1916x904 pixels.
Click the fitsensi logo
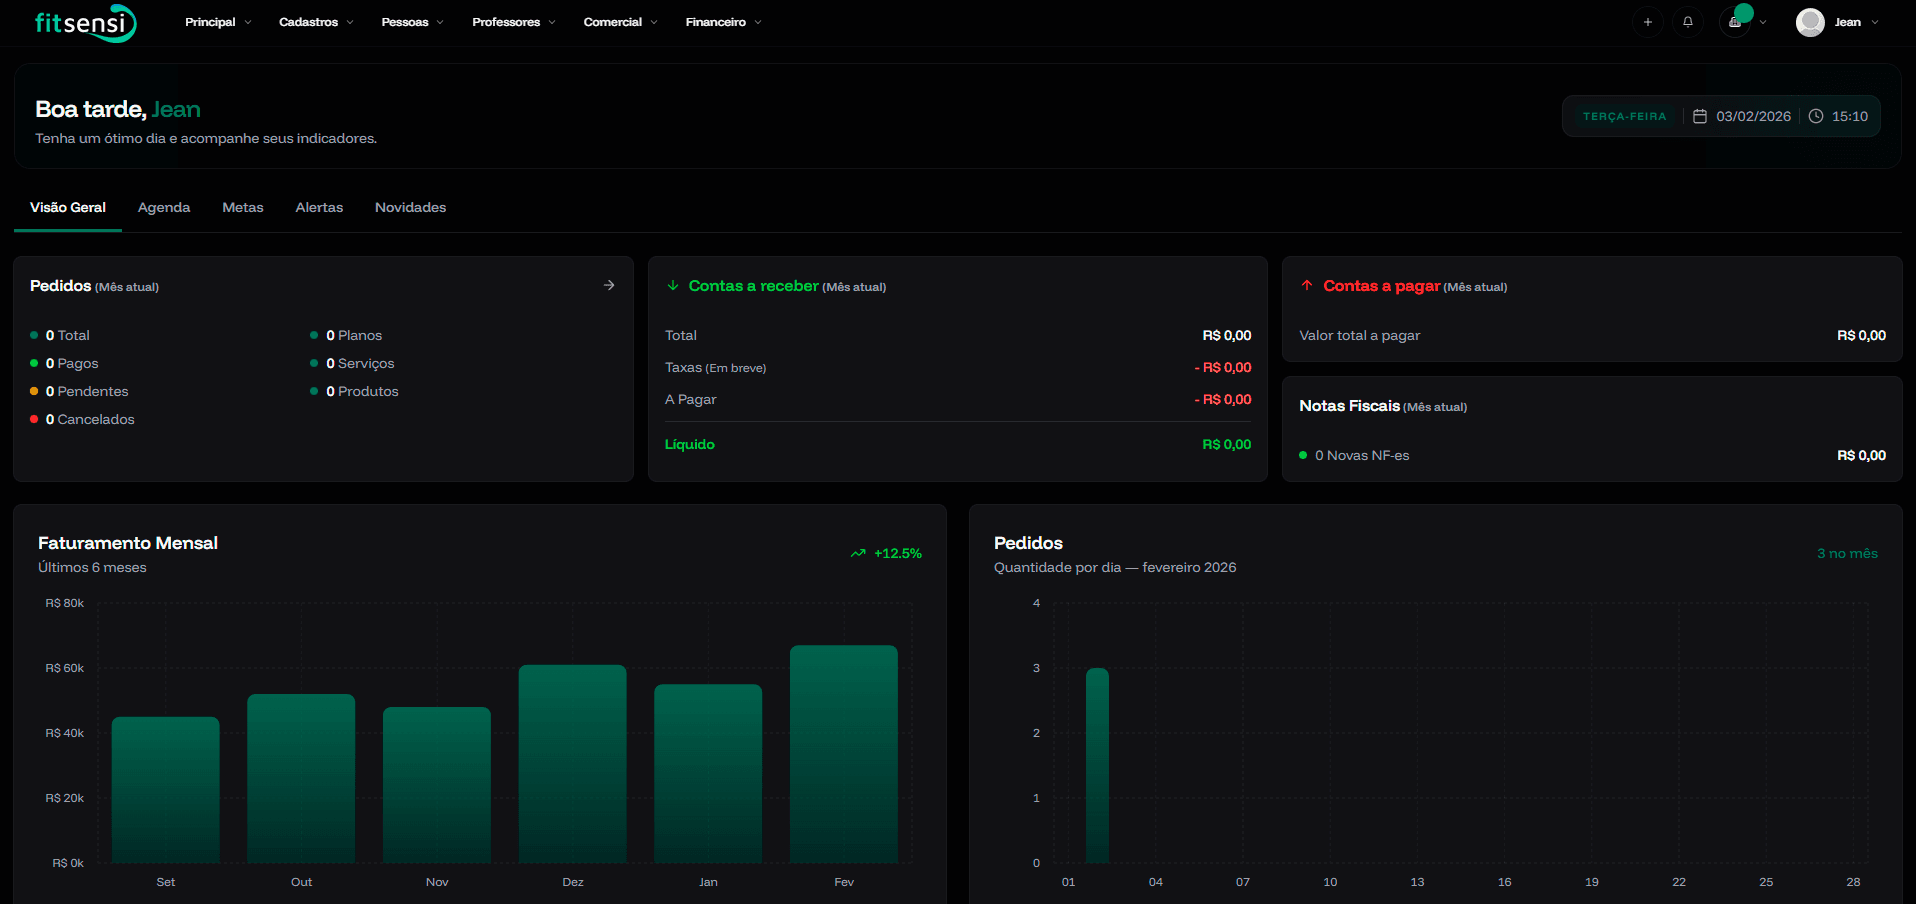[85, 22]
